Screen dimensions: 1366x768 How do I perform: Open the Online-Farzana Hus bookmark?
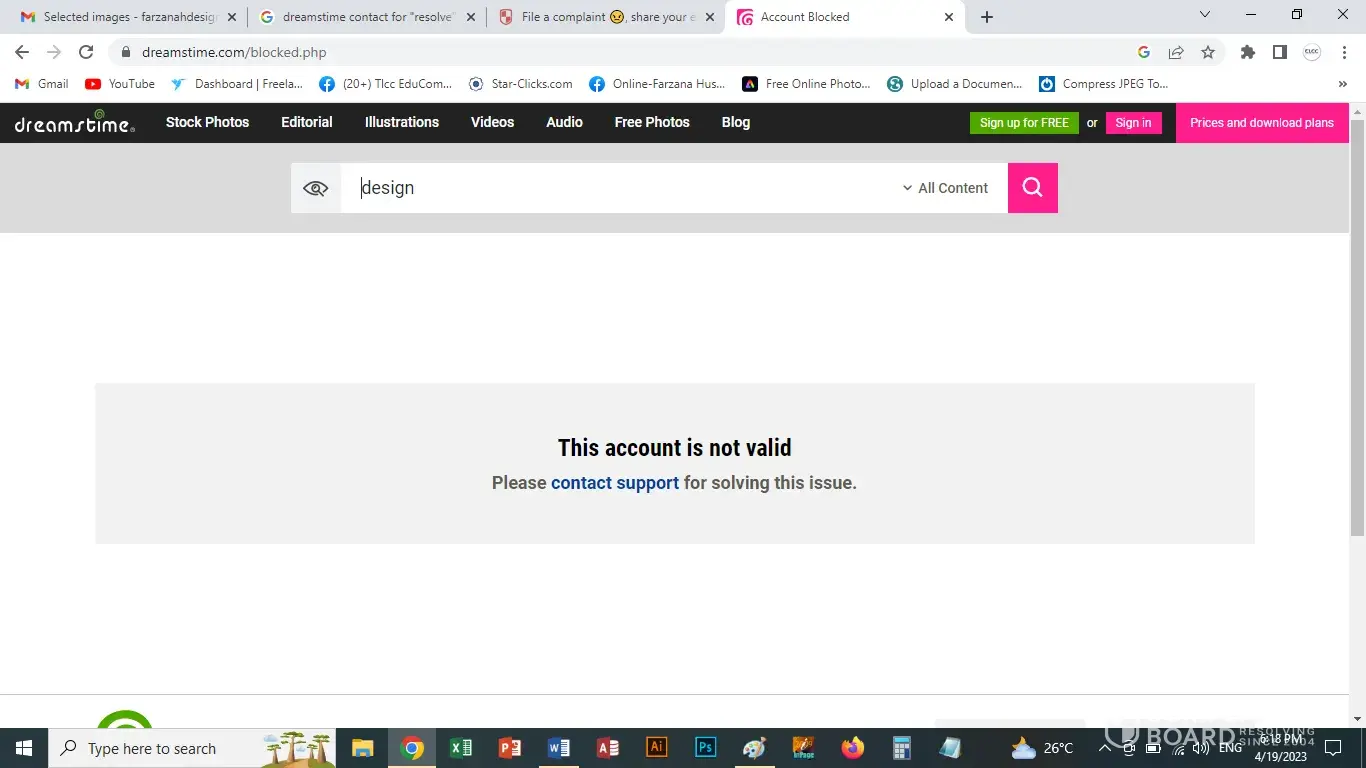tap(657, 84)
